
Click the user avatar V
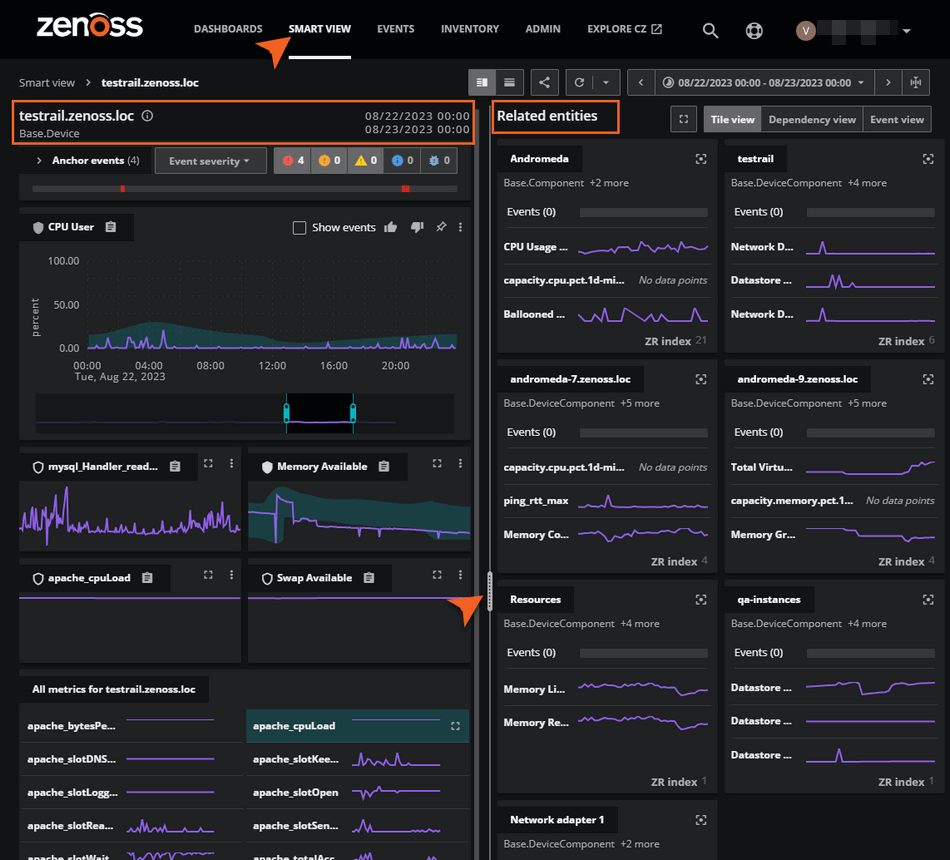[805, 30]
